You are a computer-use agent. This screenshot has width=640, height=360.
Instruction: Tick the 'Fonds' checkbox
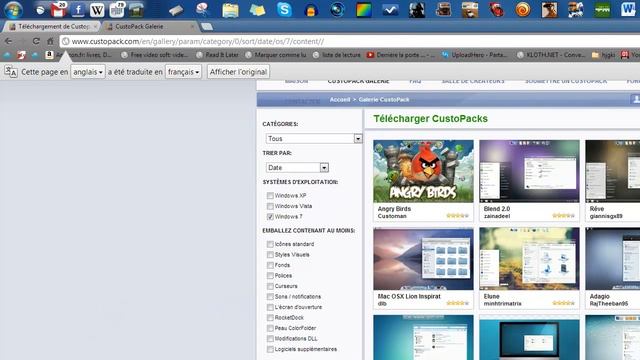pyautogui.click(x=270, y=265)
